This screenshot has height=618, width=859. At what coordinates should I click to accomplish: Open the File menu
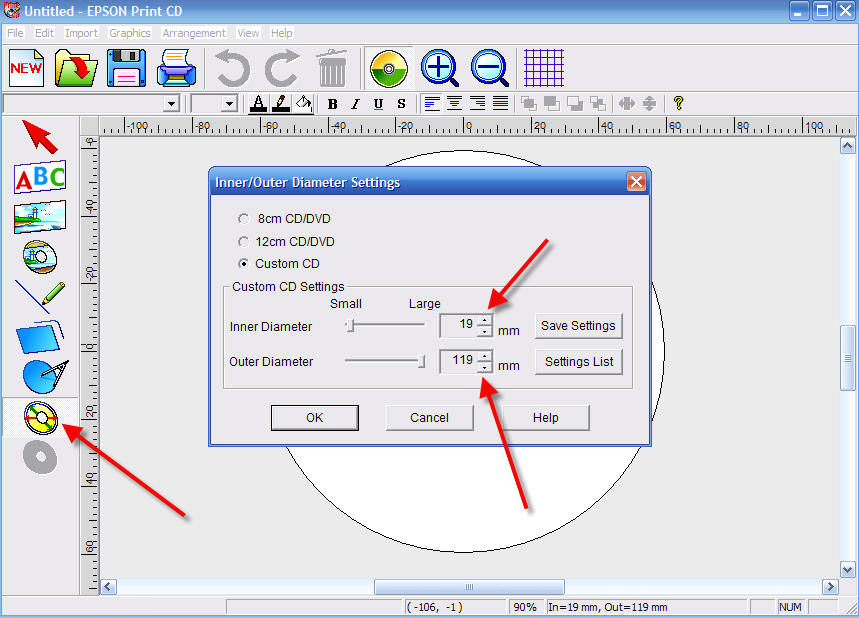click(15, 33)
